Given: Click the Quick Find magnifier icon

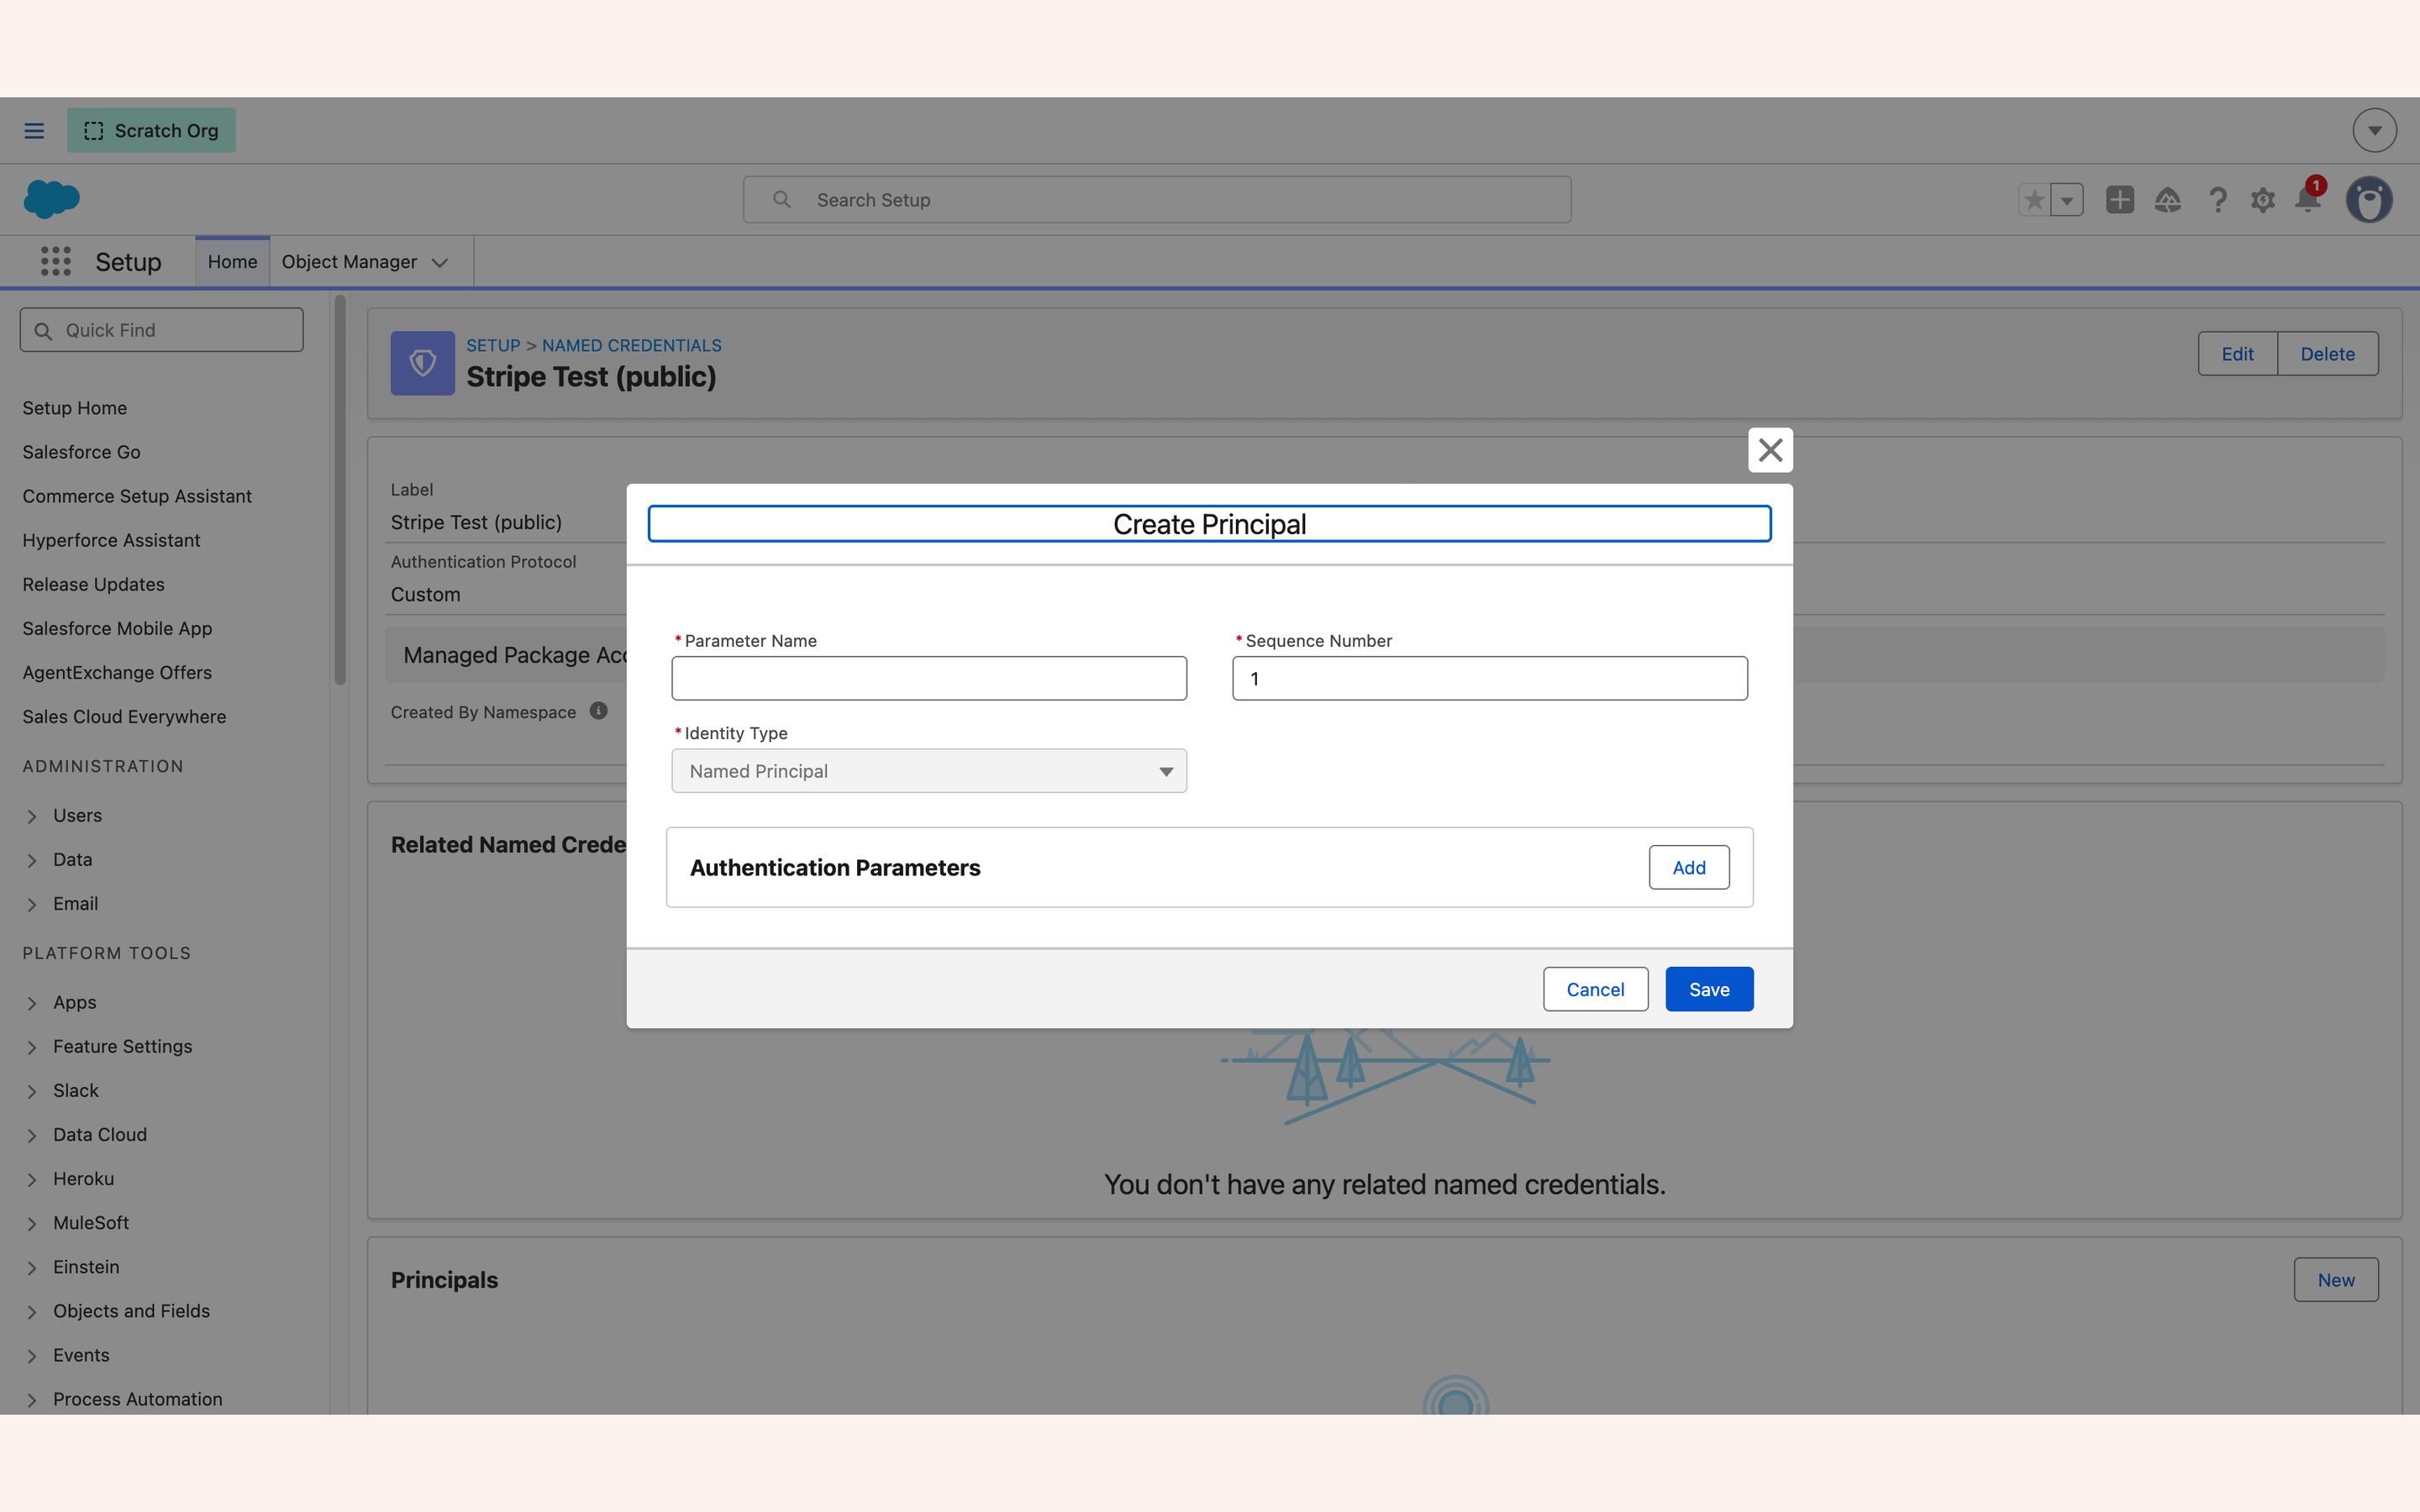Looking at the screenshot, I should click(43, 331).
